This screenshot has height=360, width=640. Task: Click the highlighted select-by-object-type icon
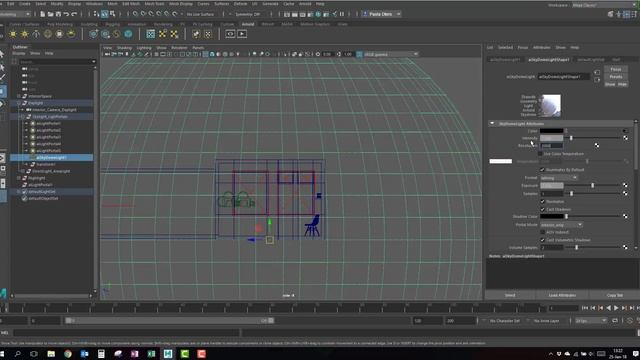104,14
